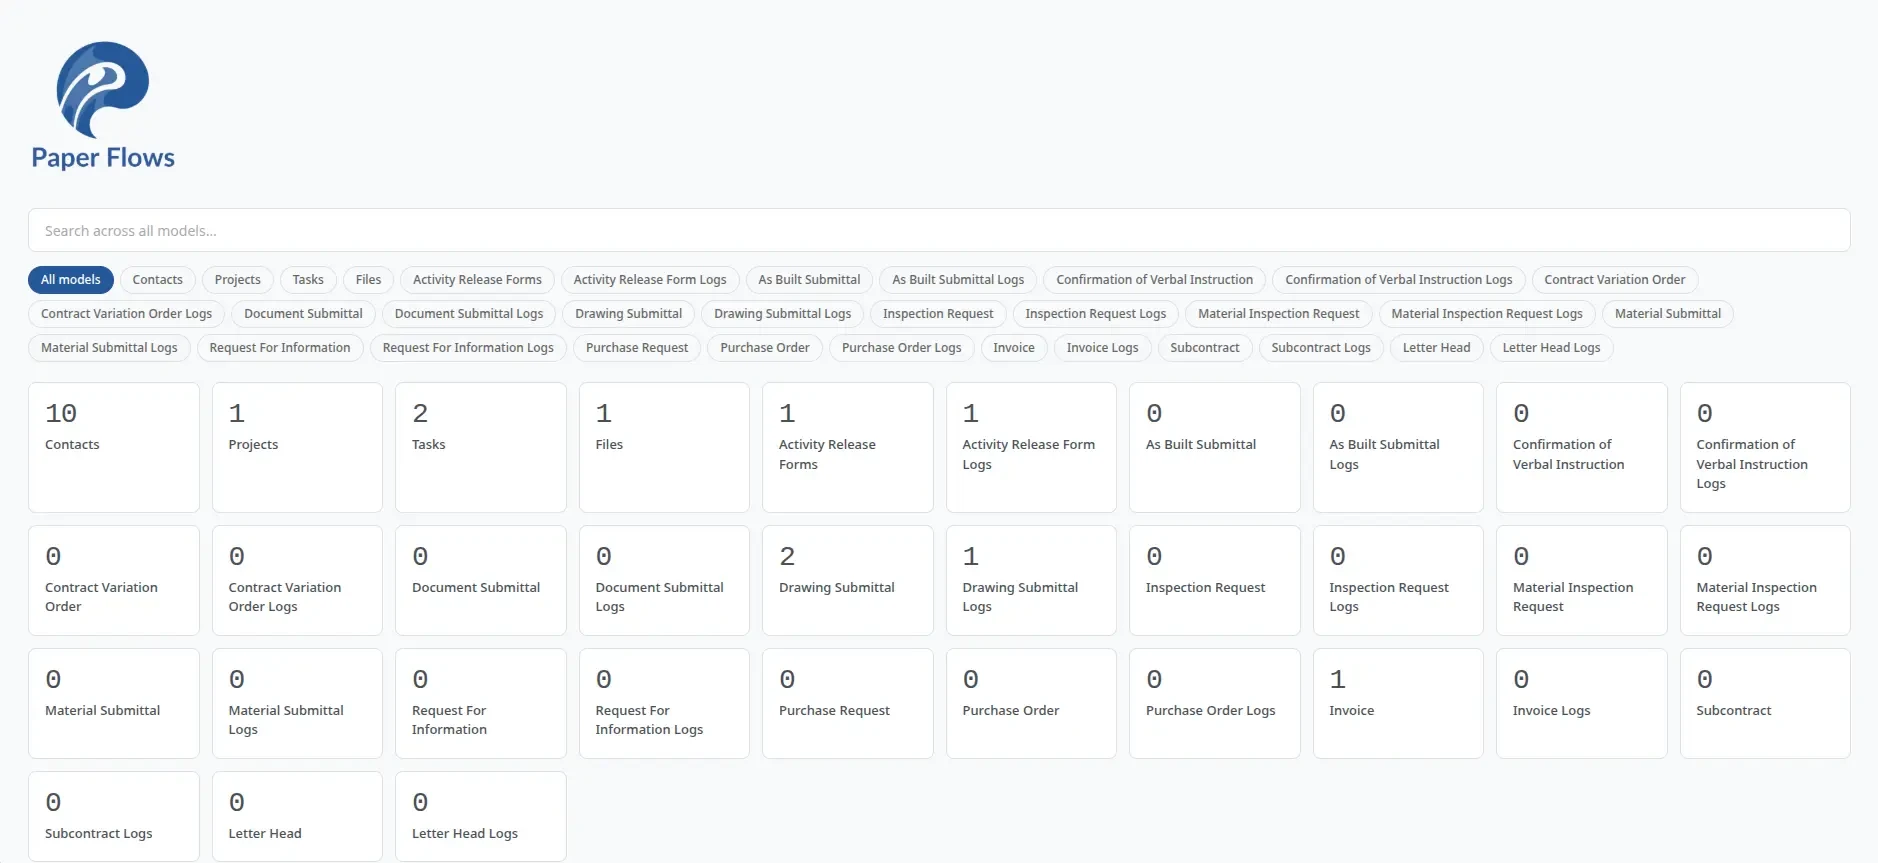Select the 'Inspection Request' filter chip
This screenshot has width=1878, height=863.
pos(938,314)
